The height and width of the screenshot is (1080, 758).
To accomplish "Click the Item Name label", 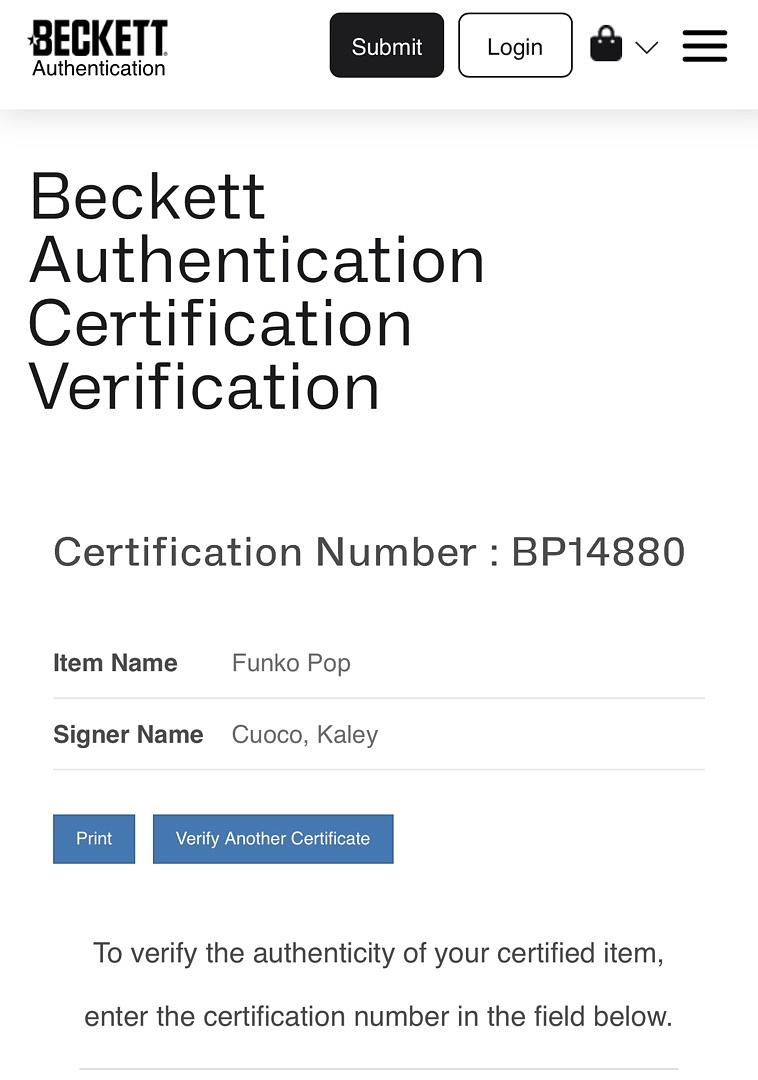I will pos(115,663).
